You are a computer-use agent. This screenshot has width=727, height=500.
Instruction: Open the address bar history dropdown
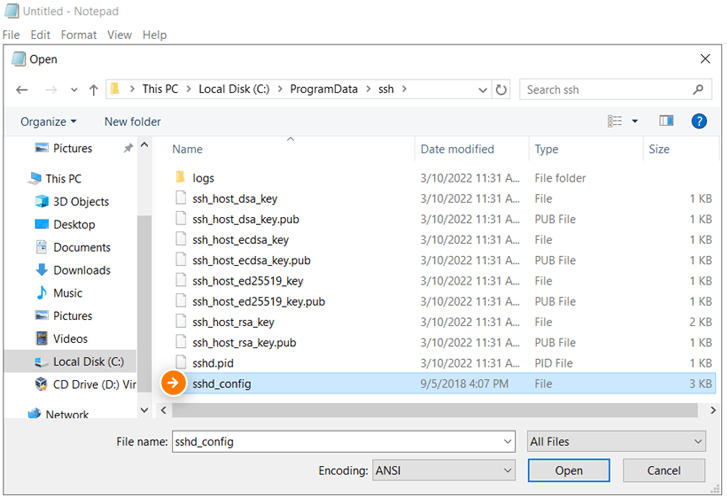tap(483, 90)
